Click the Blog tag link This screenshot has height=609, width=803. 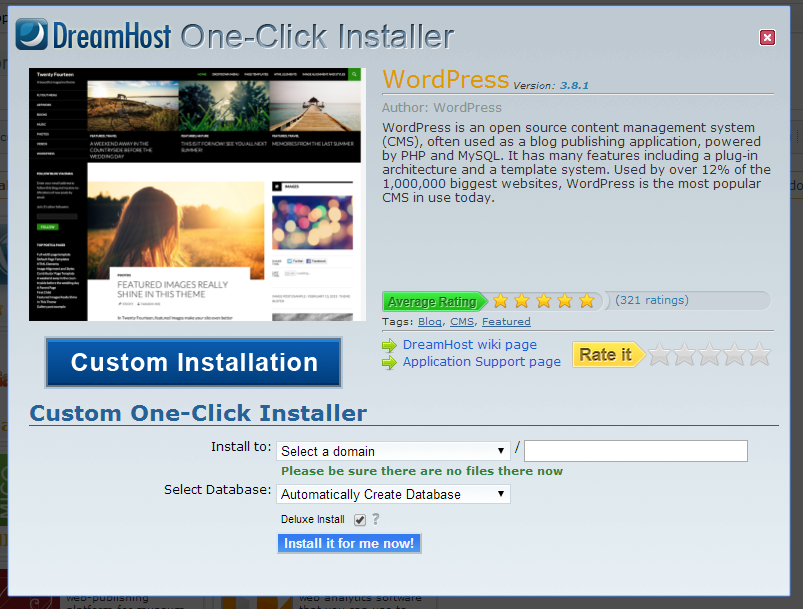tap(430, 322)
